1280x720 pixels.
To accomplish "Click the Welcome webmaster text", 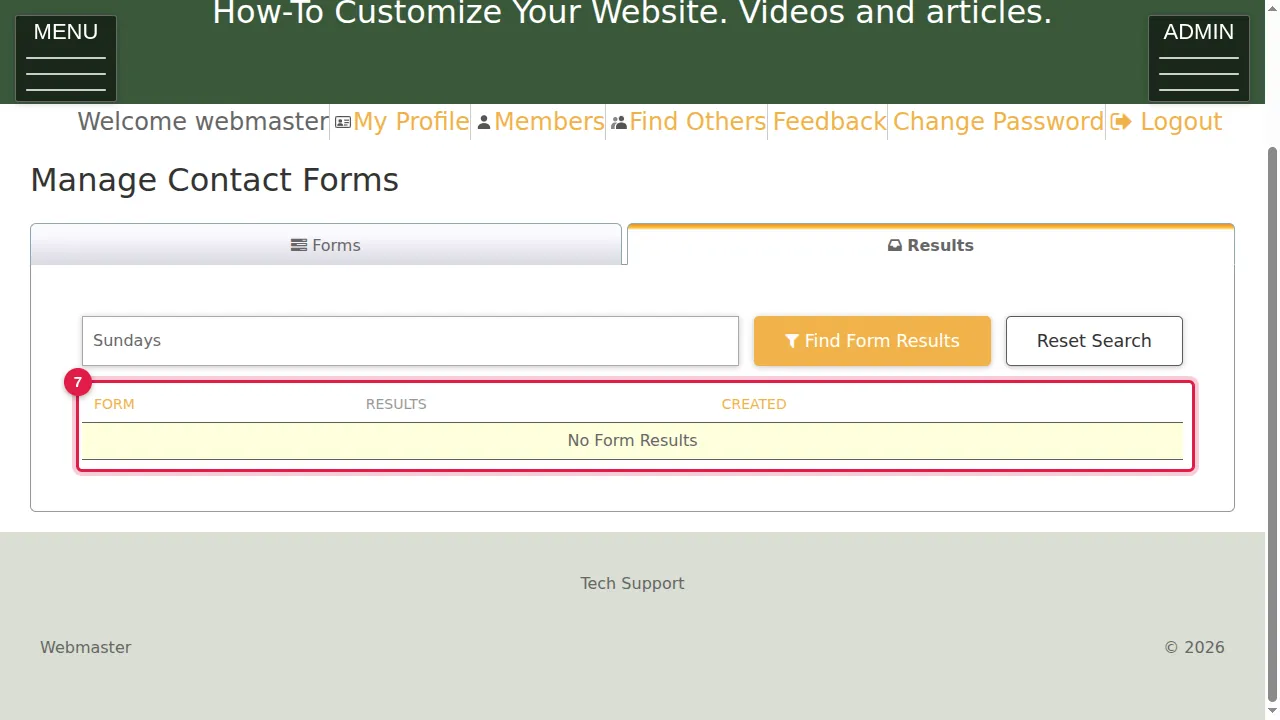I will pyautogui.click(x=203, y=122).
